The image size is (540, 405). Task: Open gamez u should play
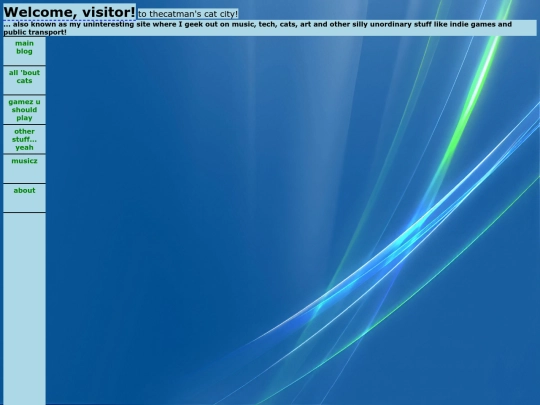click(x=24, y=110)
